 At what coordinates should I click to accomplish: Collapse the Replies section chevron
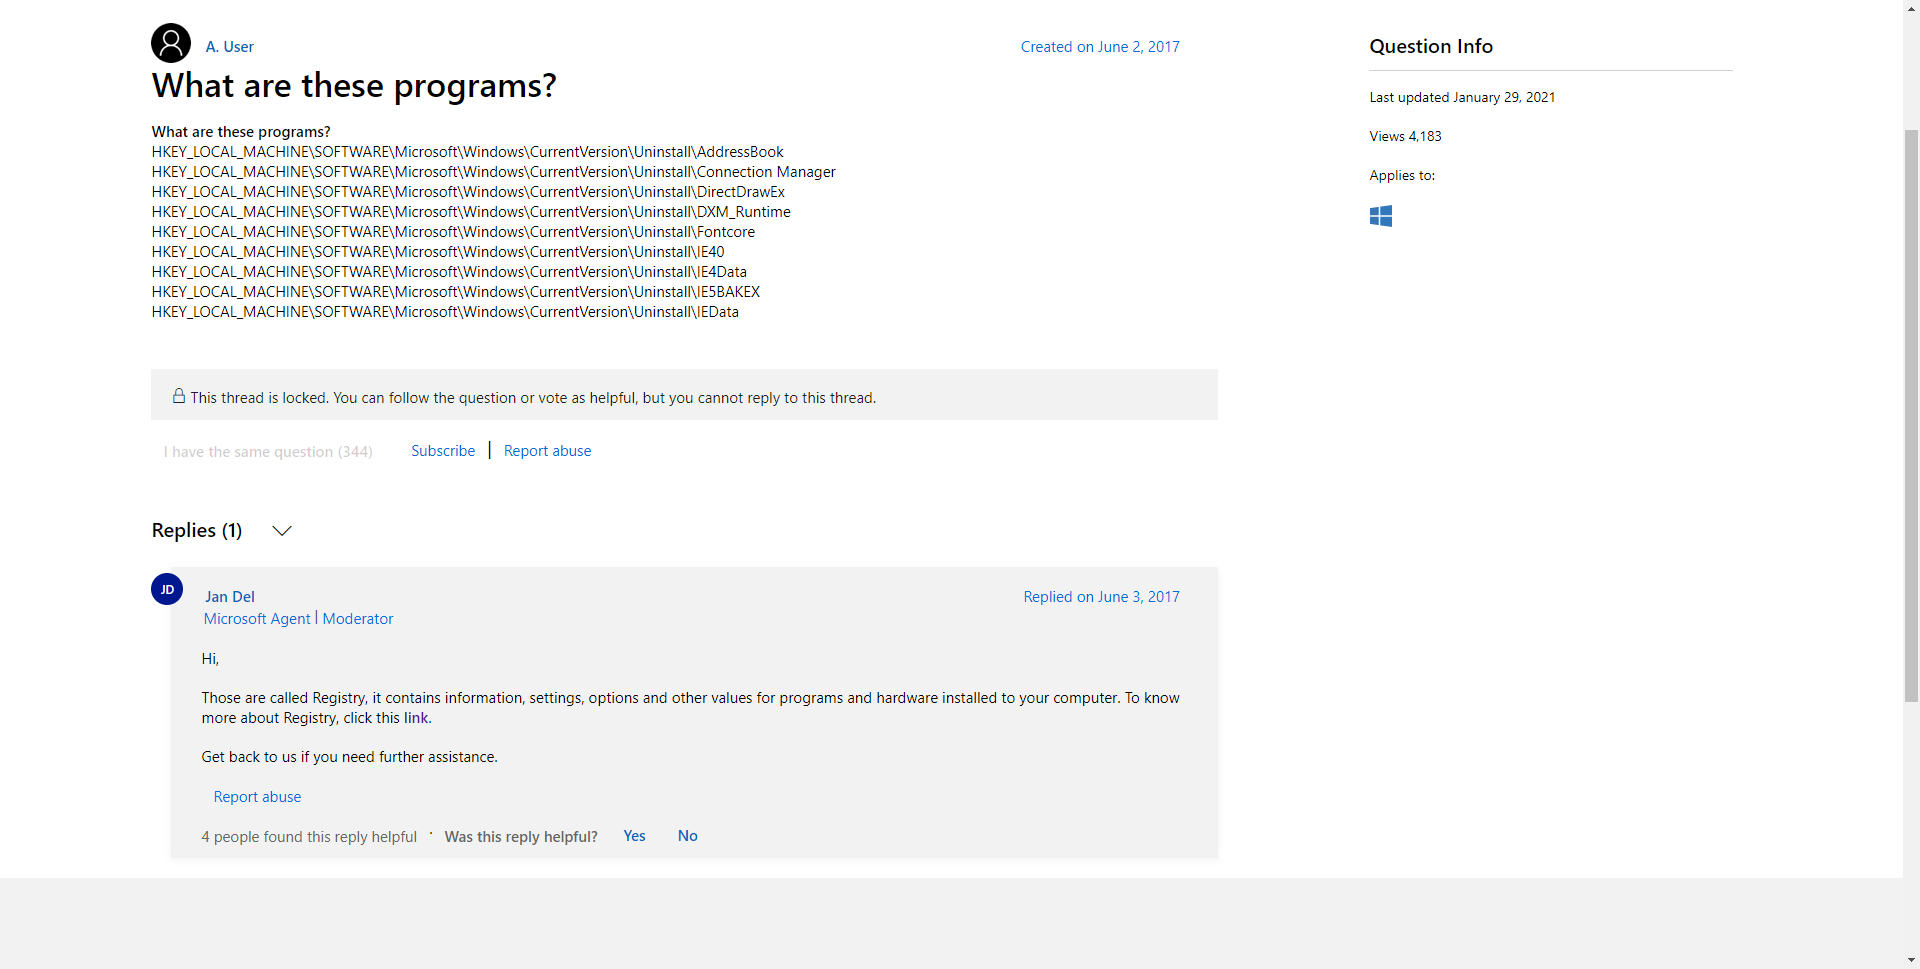pyautogui.click(x=281, y=531)
